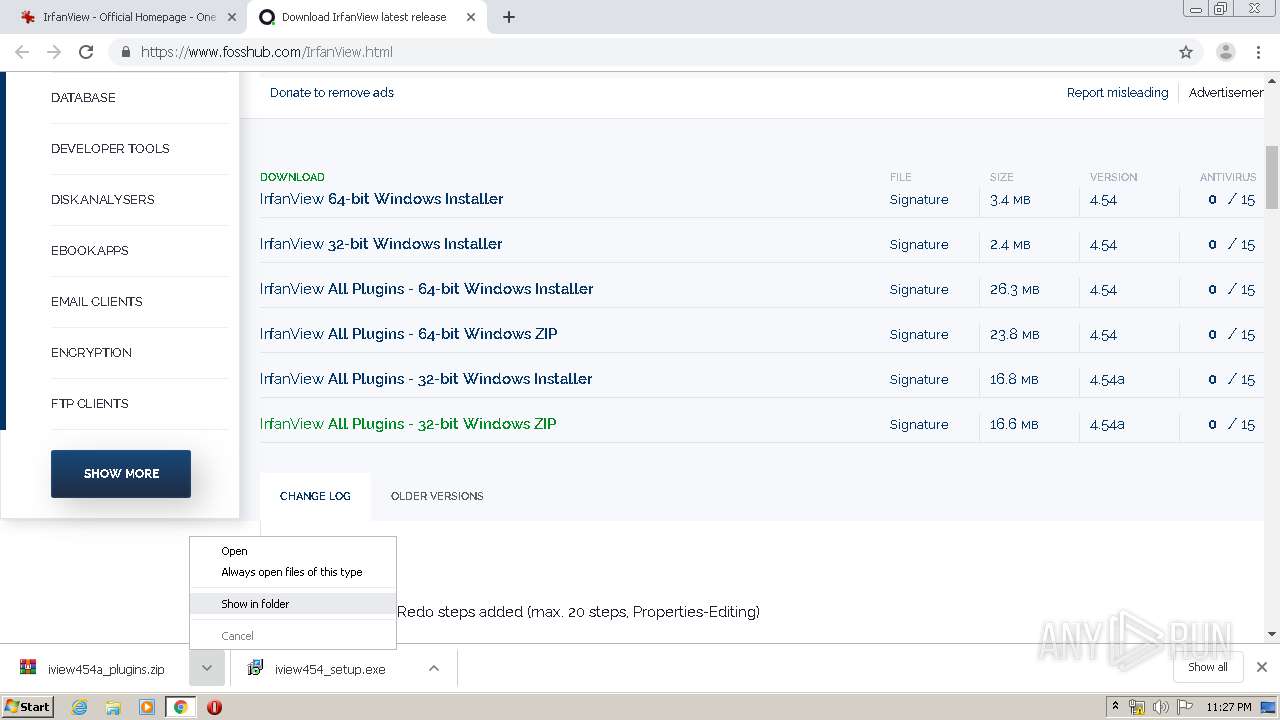Image resolution: width=1280 pixels, height=720 pixels.
Task: Open the volume tray icon
Action: click(x=1161, y=707)
